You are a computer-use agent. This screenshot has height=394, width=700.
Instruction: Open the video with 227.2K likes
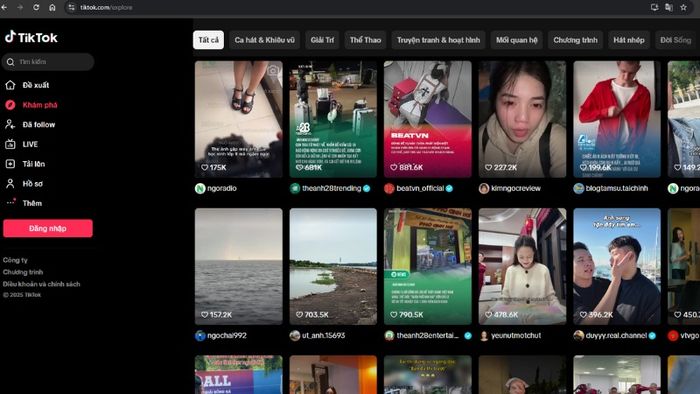522,119
